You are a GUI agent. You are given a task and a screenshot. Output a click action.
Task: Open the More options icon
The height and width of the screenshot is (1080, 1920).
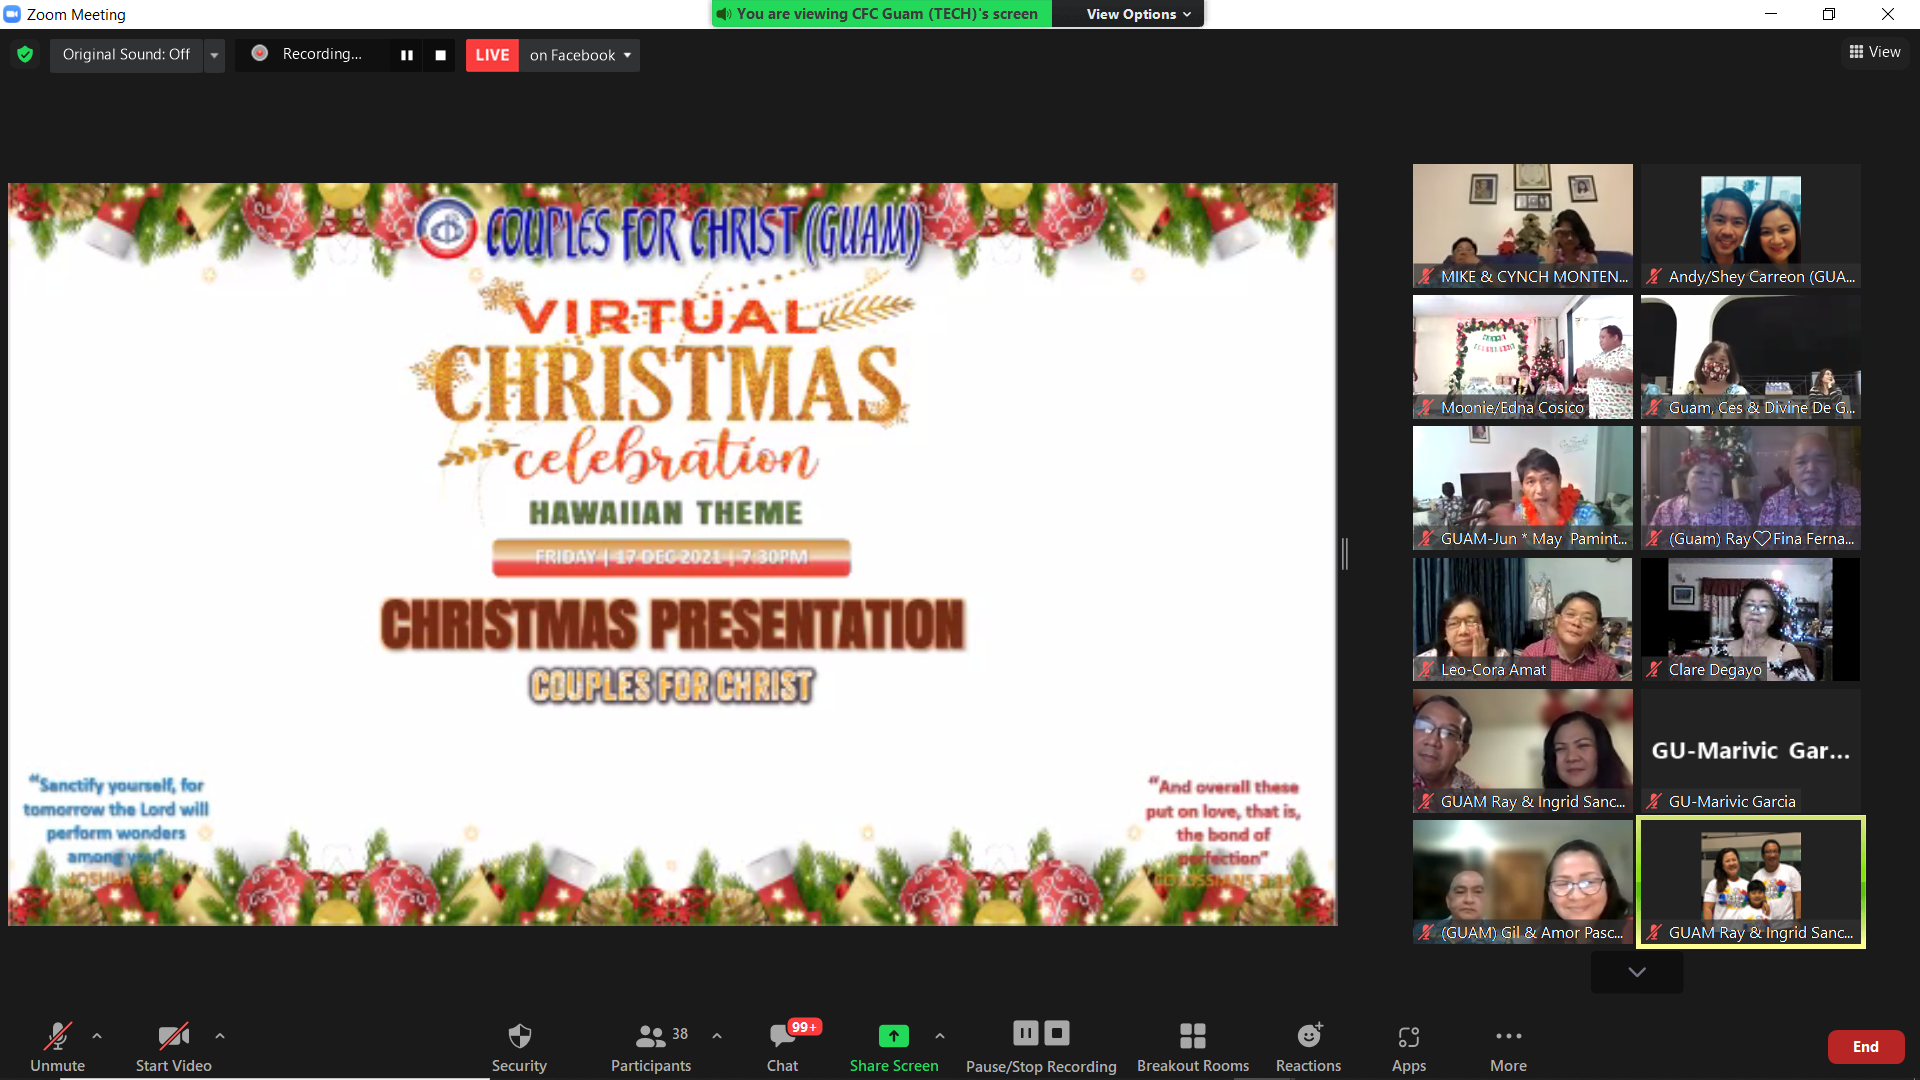click(1508, 1036)
